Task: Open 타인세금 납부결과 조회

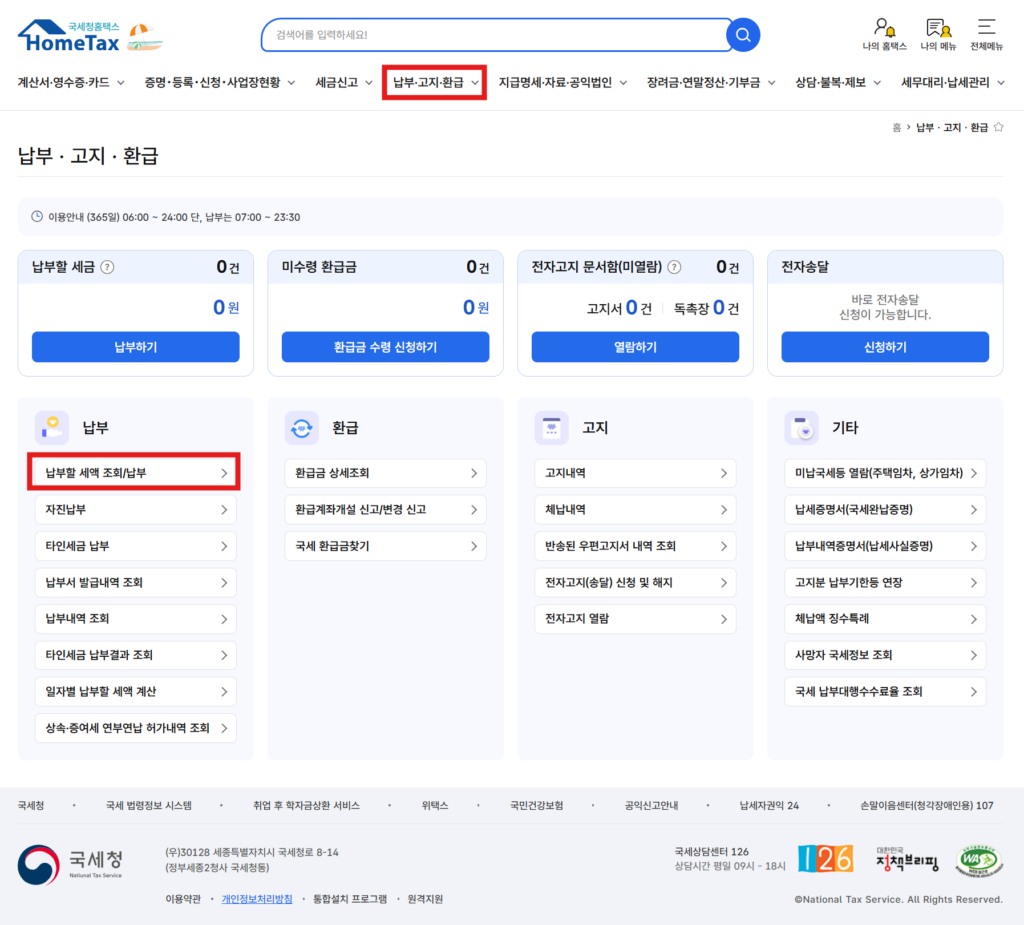Action: point(136,655)
